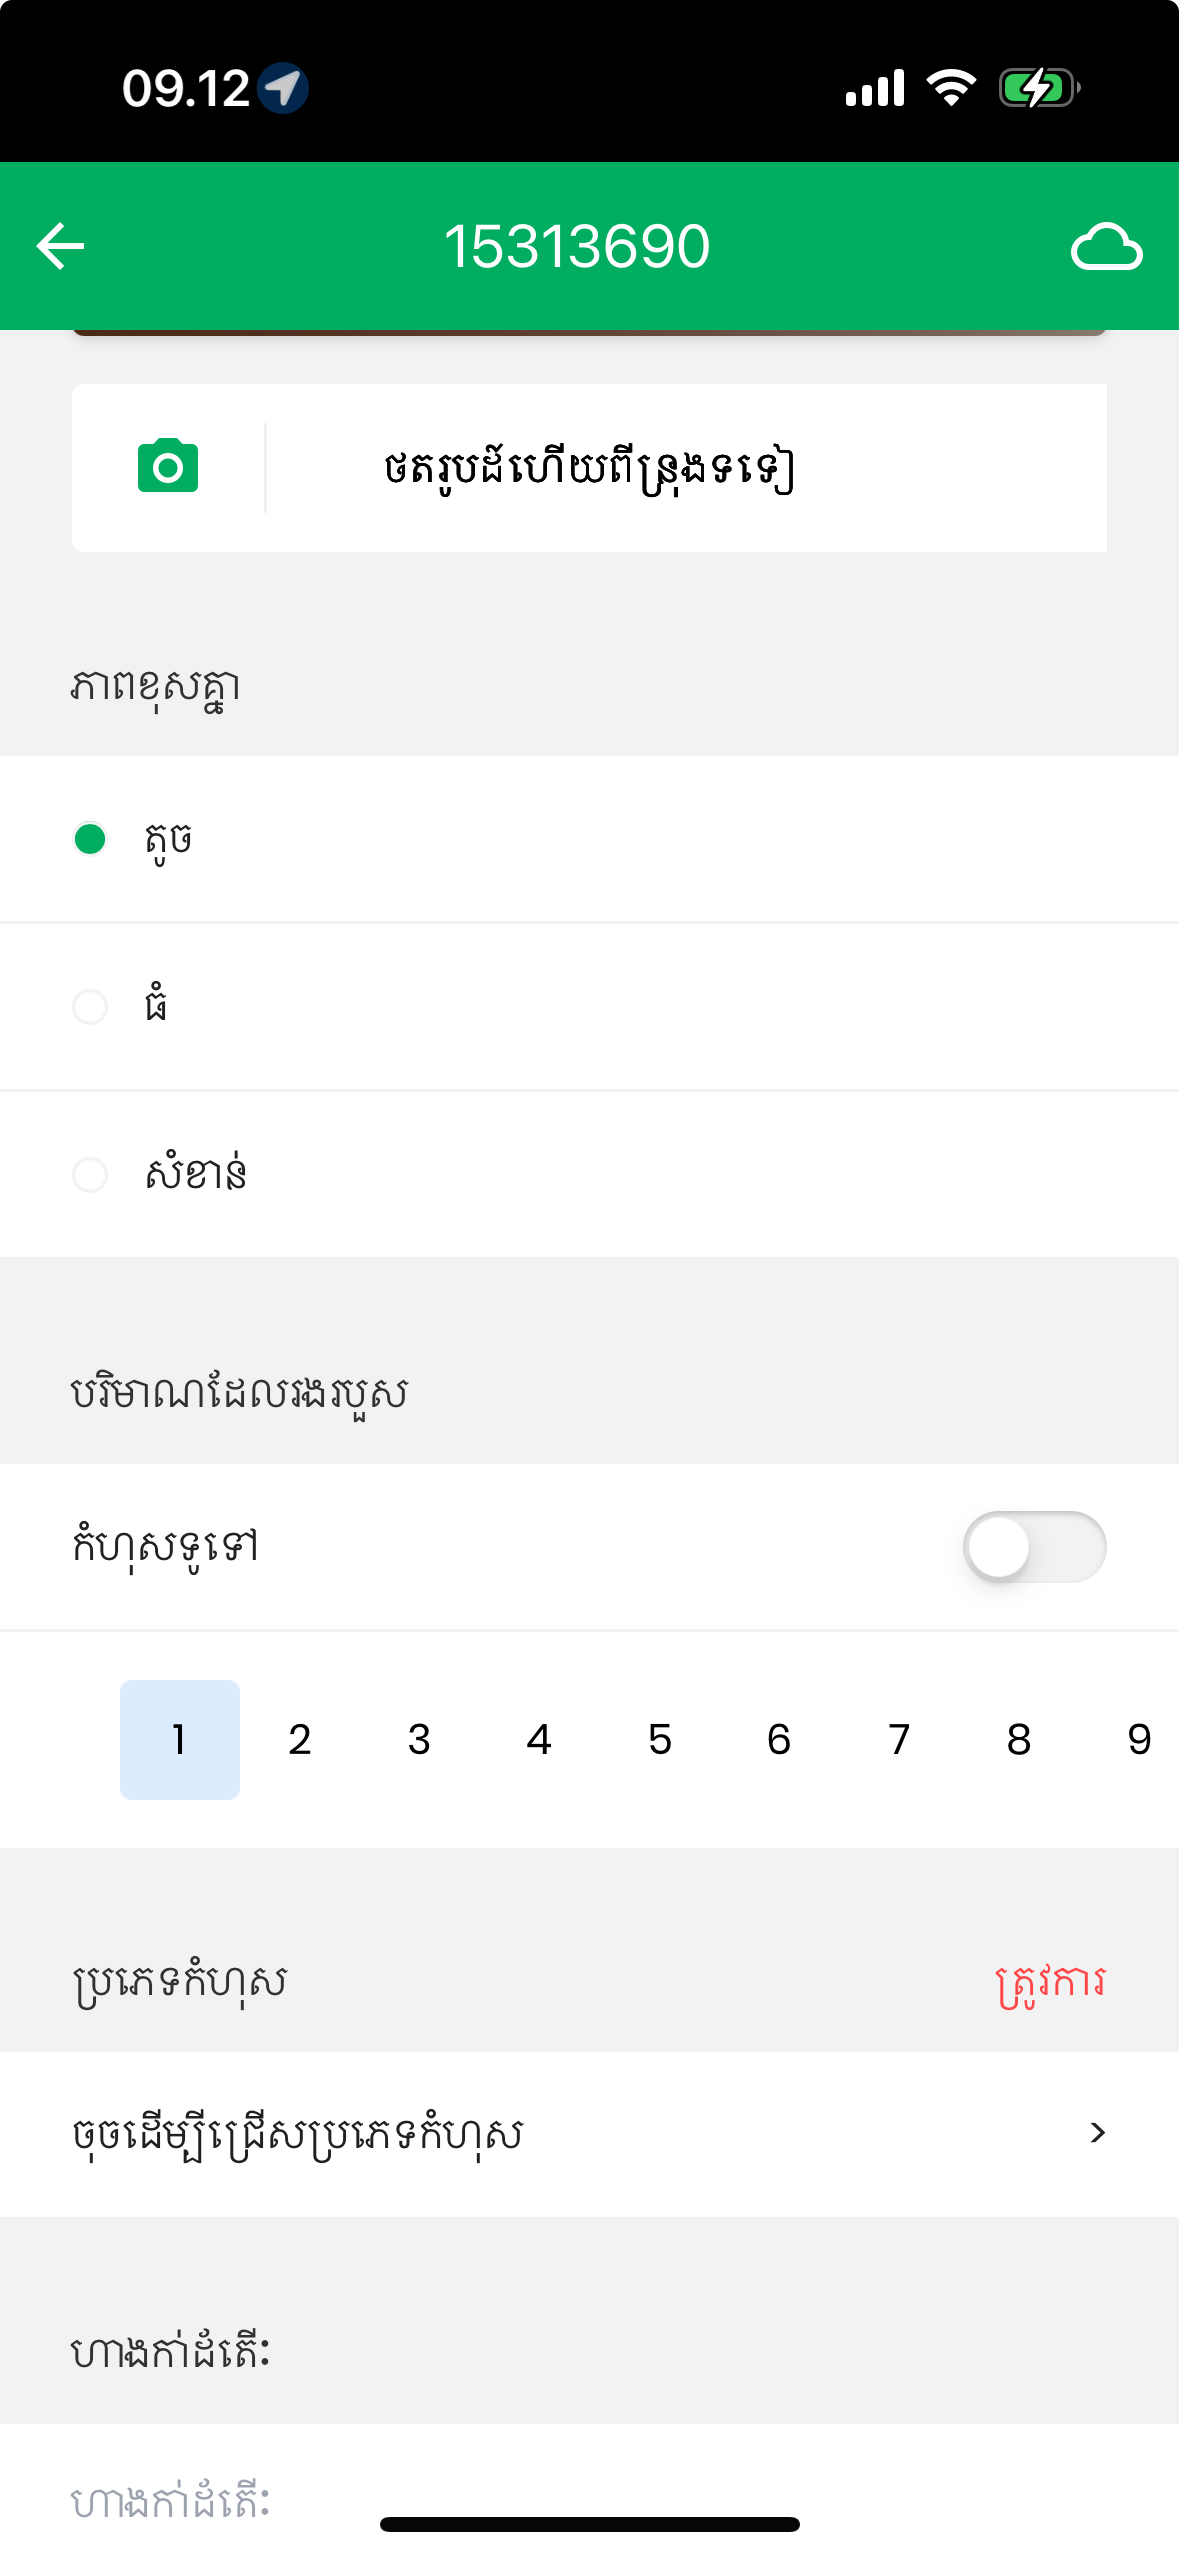Tap the battery charging icon
Viewport: 1179px width, 2556px height.
point(1039,88)
